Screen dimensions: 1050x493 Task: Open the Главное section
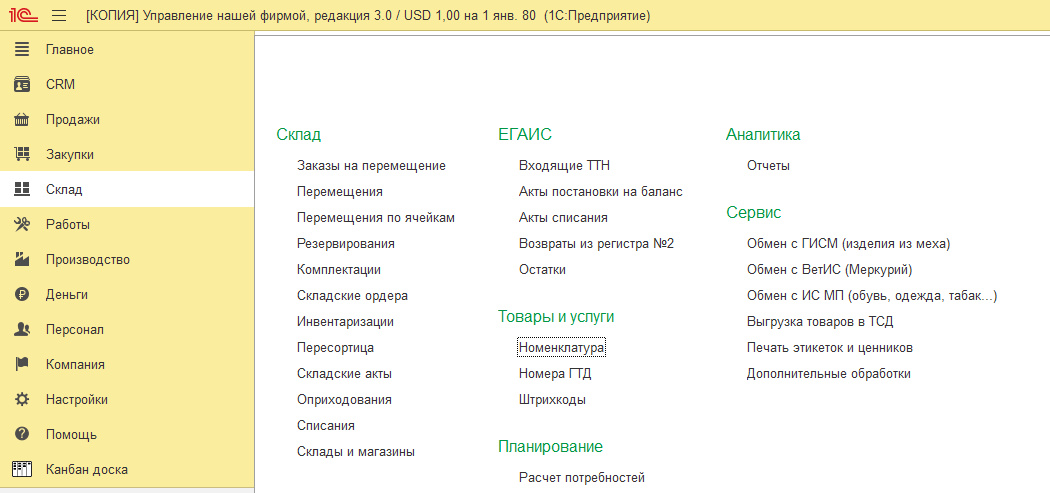tap(70, 50)
